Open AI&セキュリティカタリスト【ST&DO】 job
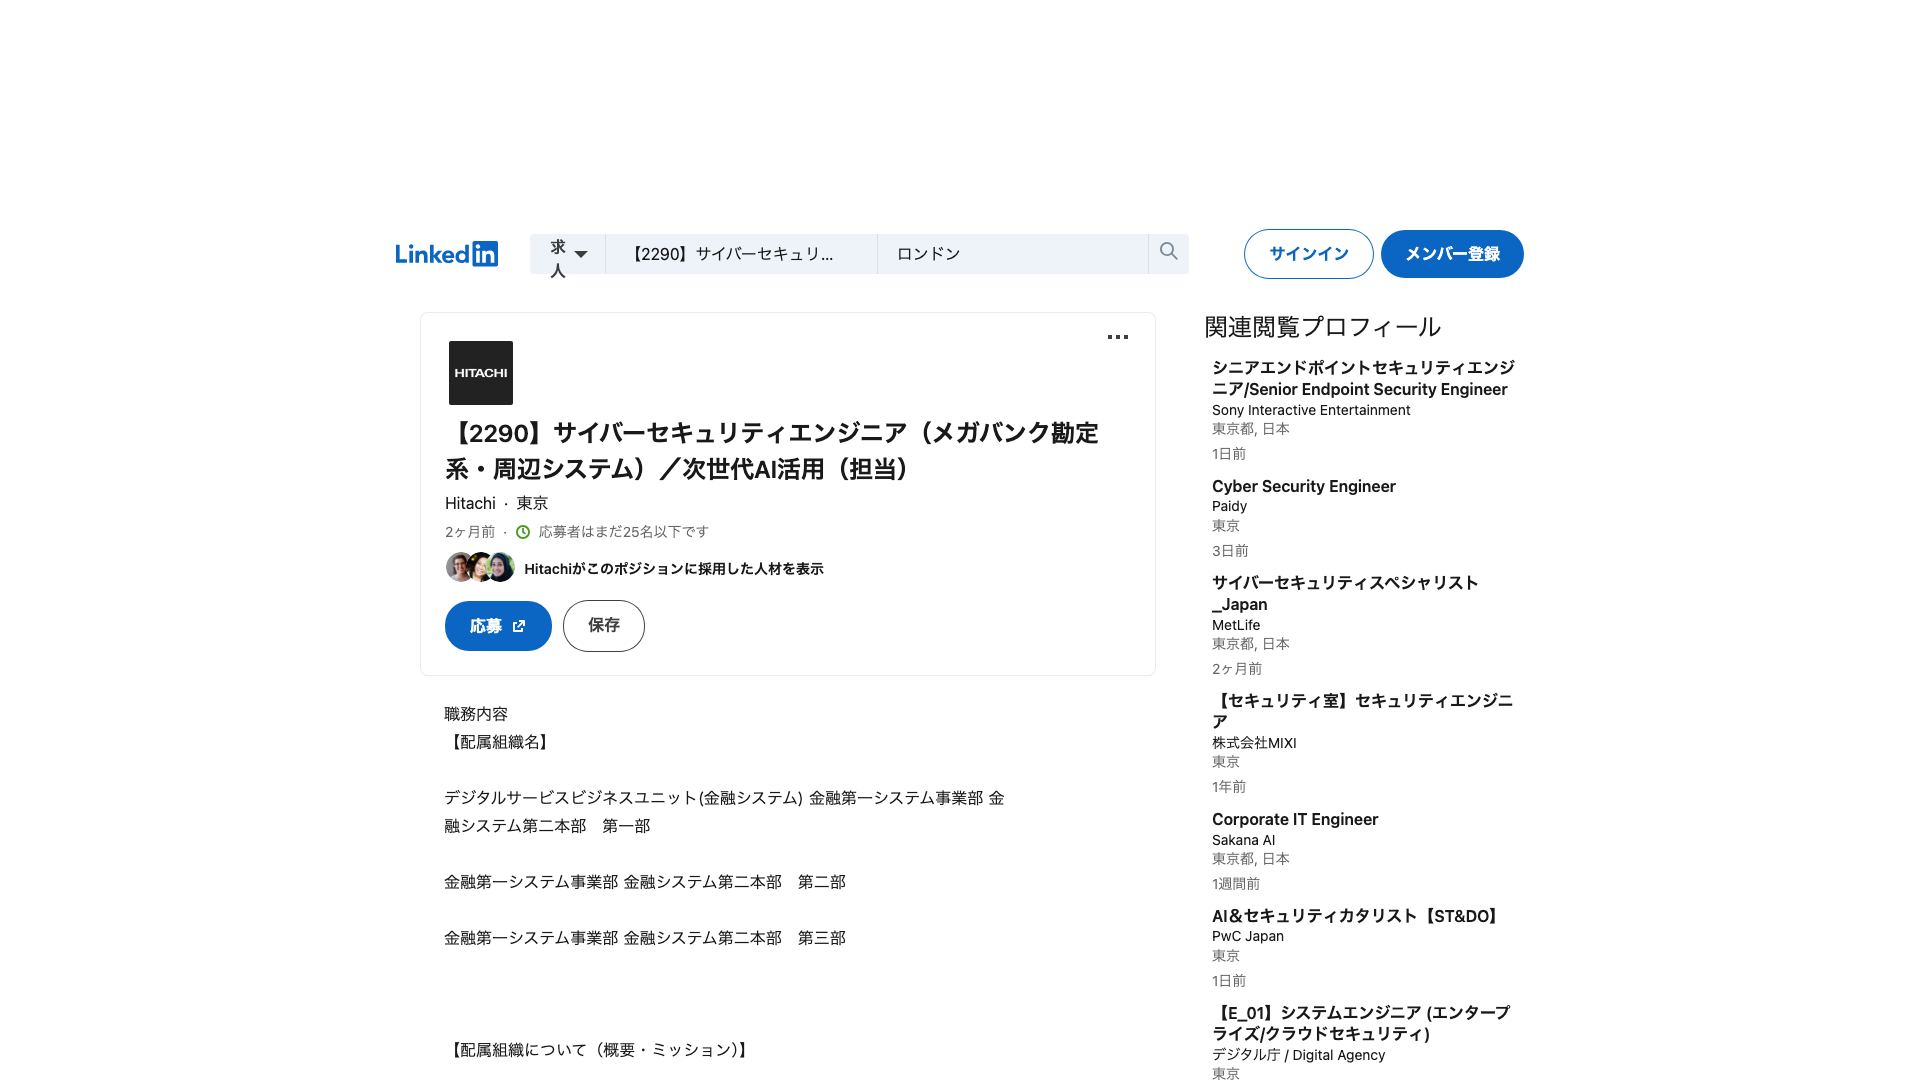The width and height of the screenshot is (1920, 1080). [x=1358, y=916]
